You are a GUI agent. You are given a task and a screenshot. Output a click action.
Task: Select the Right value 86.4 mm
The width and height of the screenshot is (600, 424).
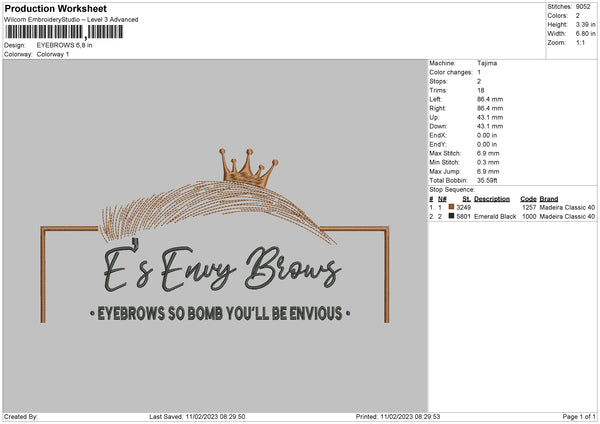[490, 108]
